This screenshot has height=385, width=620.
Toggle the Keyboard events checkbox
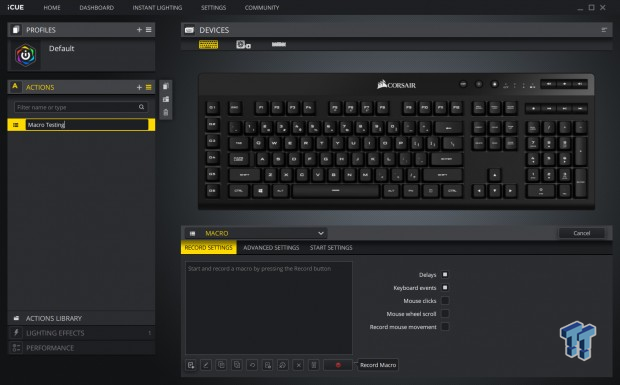(x=445, y=287)
